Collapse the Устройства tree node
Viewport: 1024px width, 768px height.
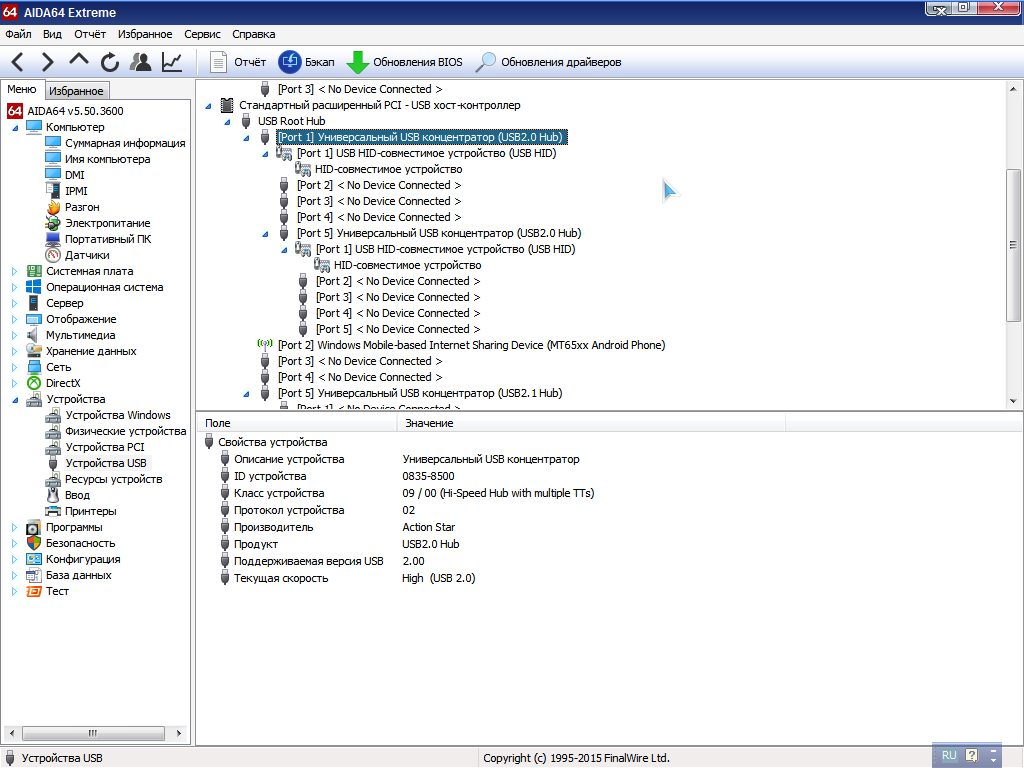coord(14,399)
